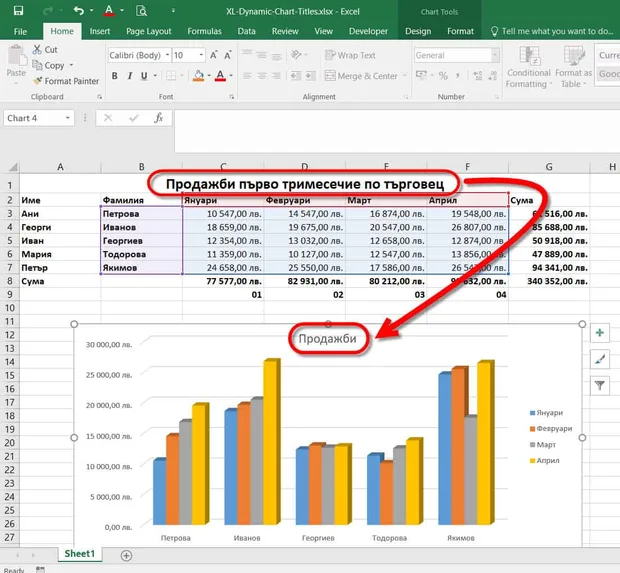Open the Chart Tools Format tab

(x=460, y=31)
